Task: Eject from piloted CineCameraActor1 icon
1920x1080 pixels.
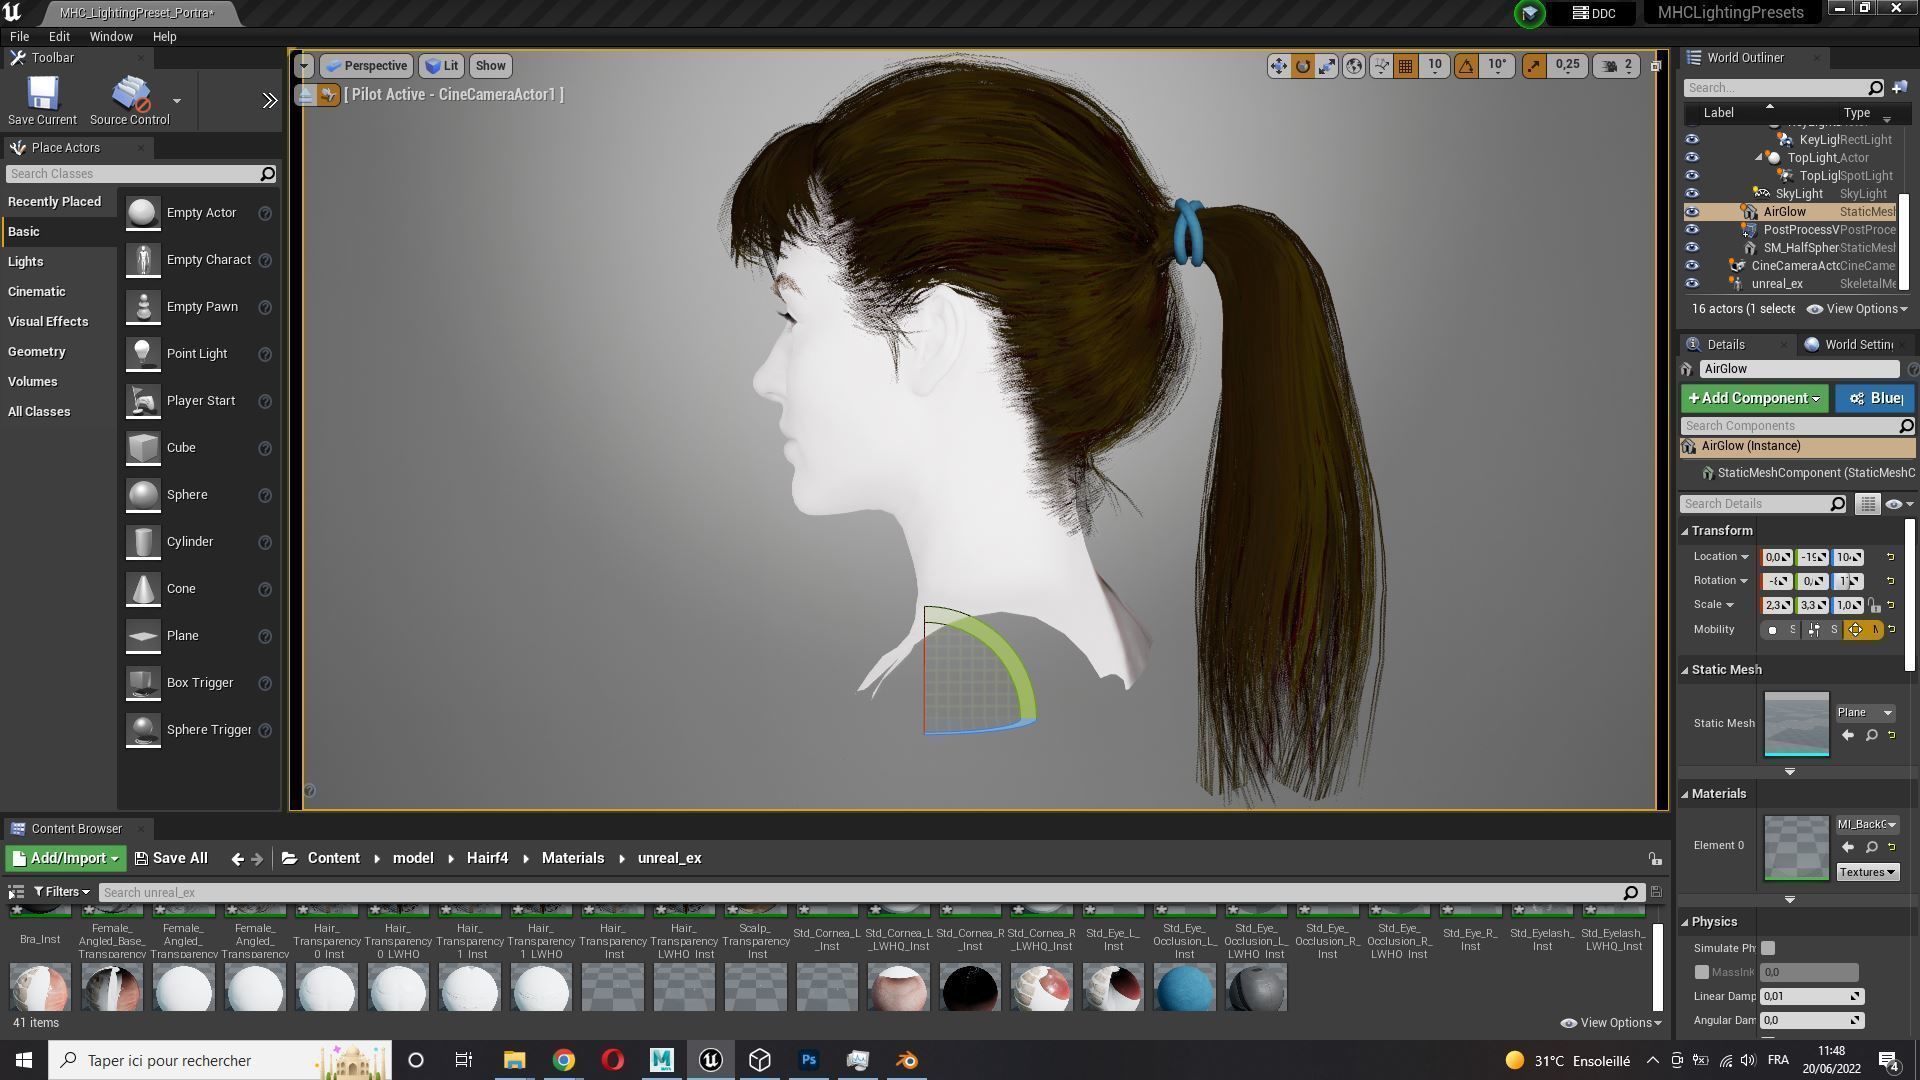Action: click(x=305, y=95)
